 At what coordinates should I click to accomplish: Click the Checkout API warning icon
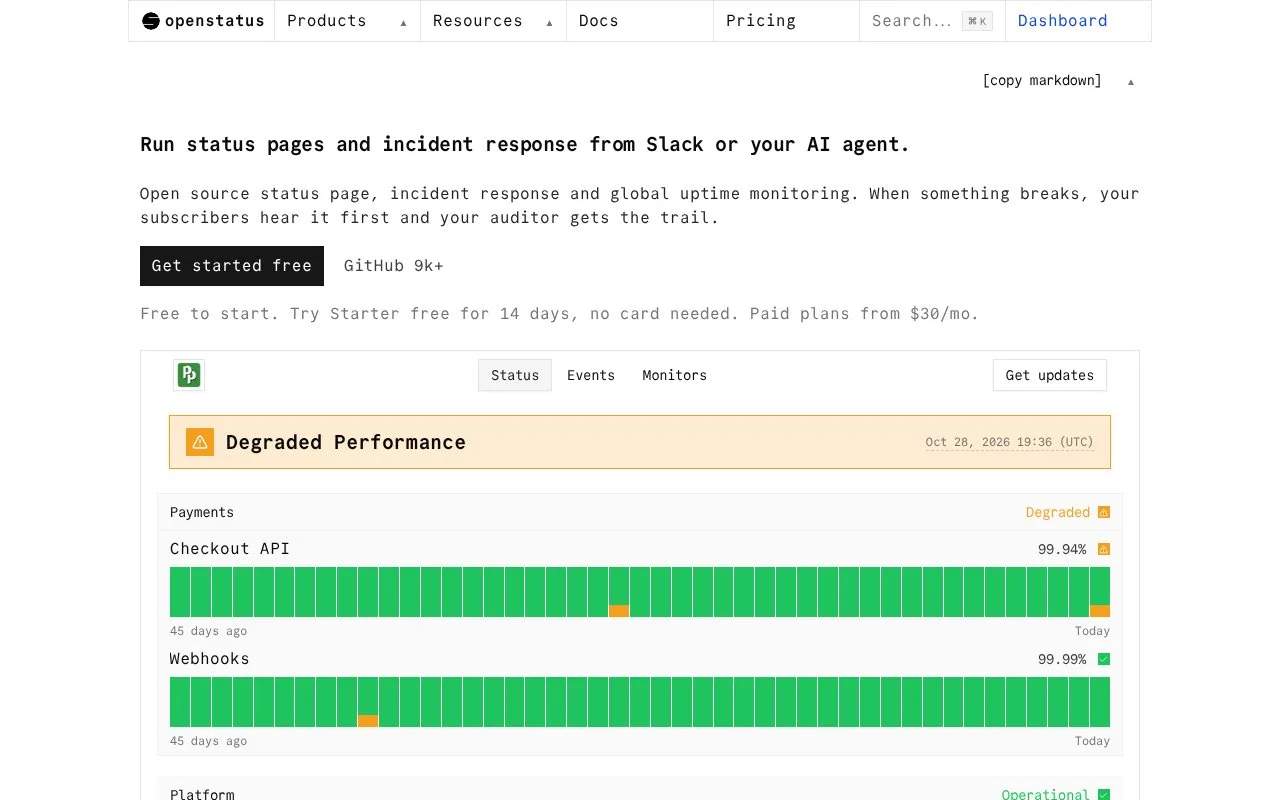1104,549
